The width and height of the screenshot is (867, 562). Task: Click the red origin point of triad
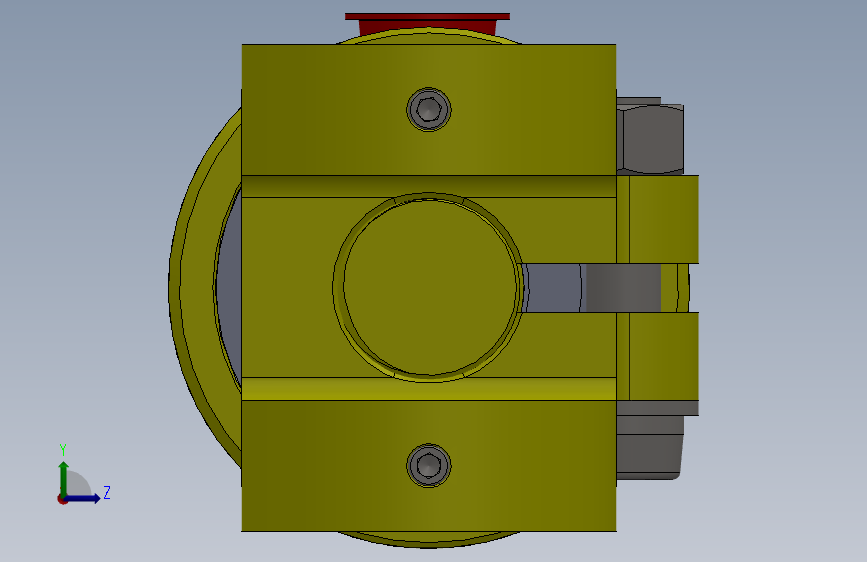62,499
